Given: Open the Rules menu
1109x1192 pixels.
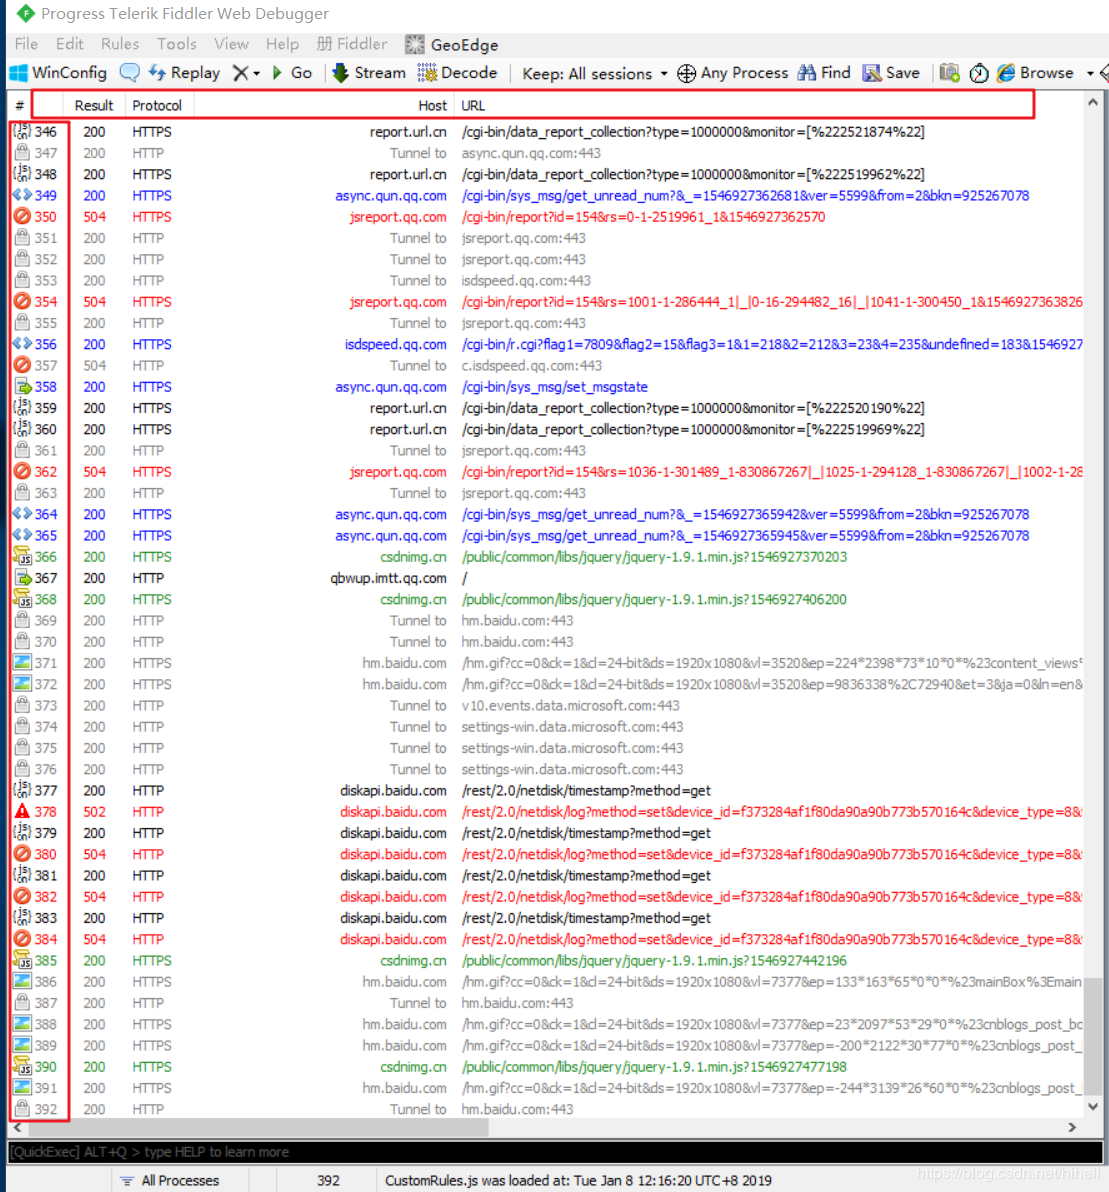Looking at the screenshot, I should [x=120, y=44].
